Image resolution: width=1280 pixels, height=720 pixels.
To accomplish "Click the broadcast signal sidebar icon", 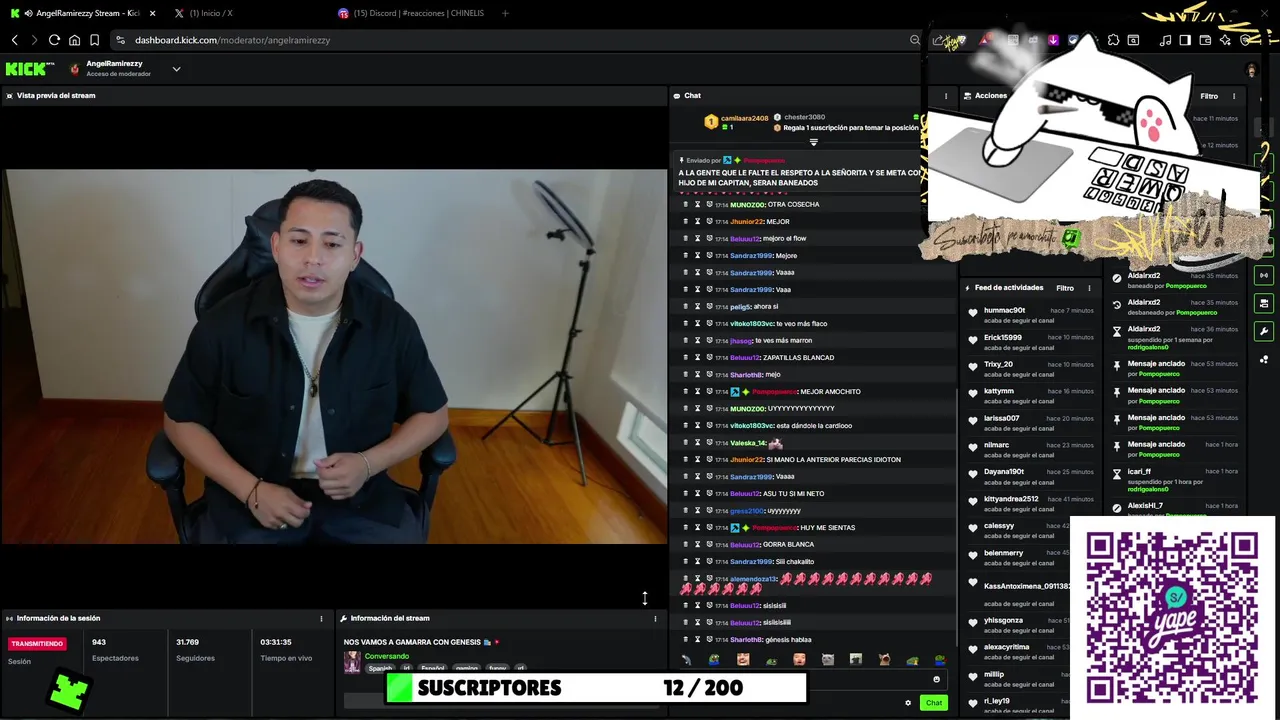I will (1264, 275).
